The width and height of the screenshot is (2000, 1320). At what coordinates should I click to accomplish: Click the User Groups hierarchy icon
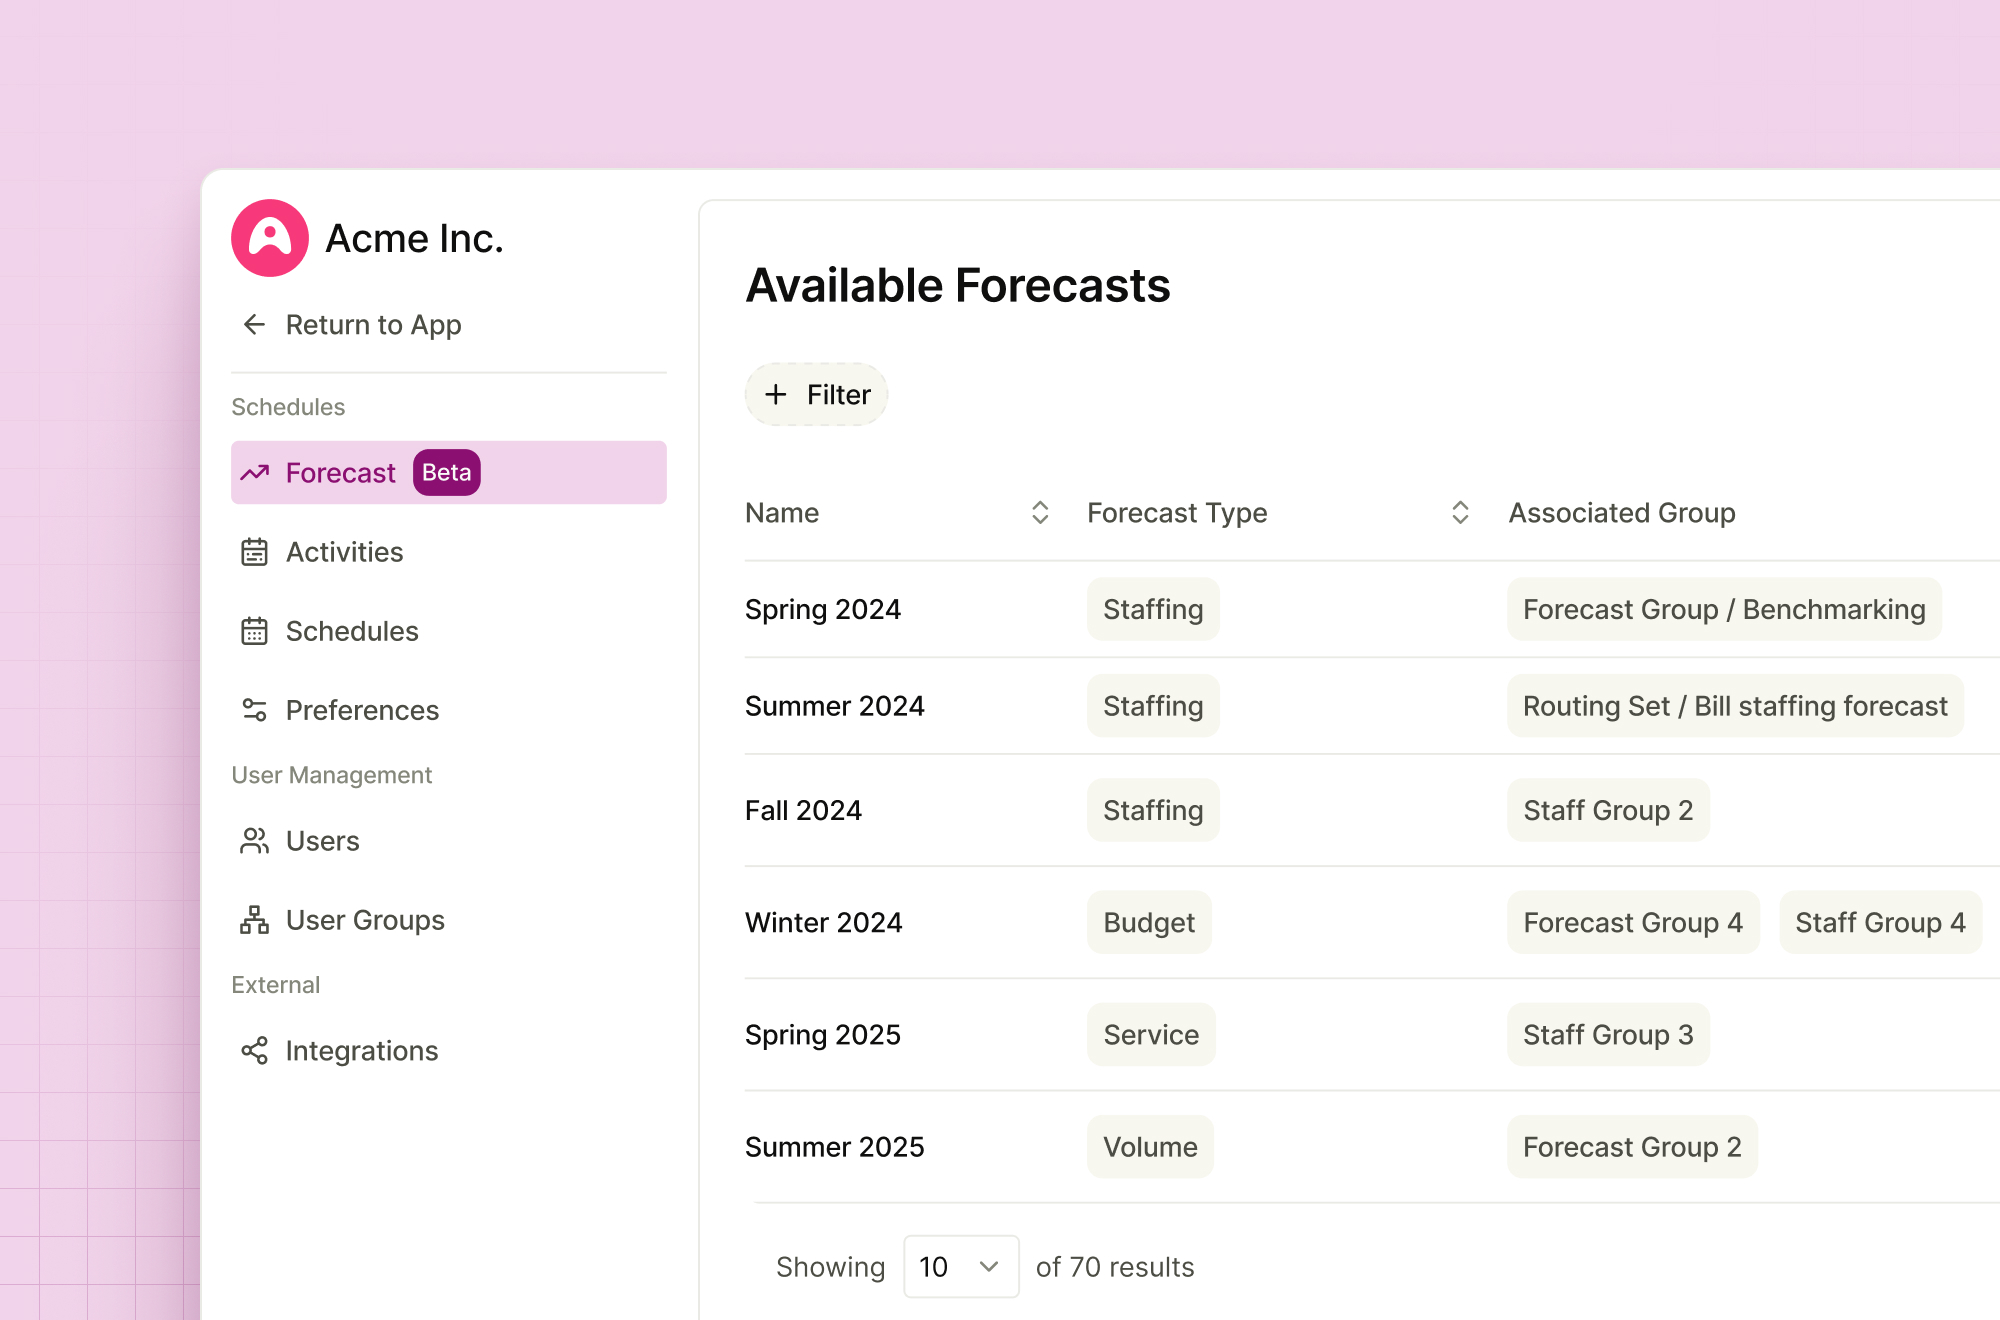pos(254,920)
